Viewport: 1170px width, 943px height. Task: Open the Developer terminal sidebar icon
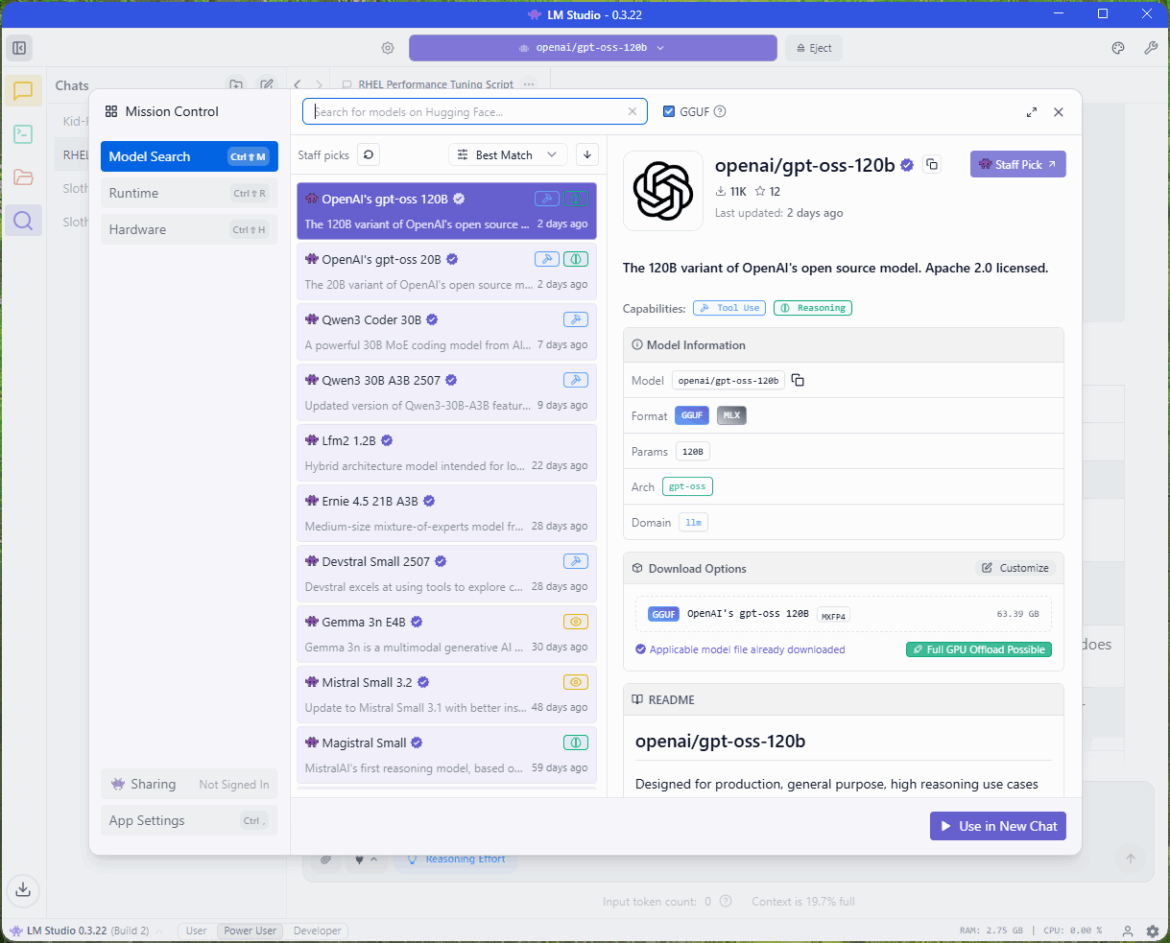(x=23, y=134)
